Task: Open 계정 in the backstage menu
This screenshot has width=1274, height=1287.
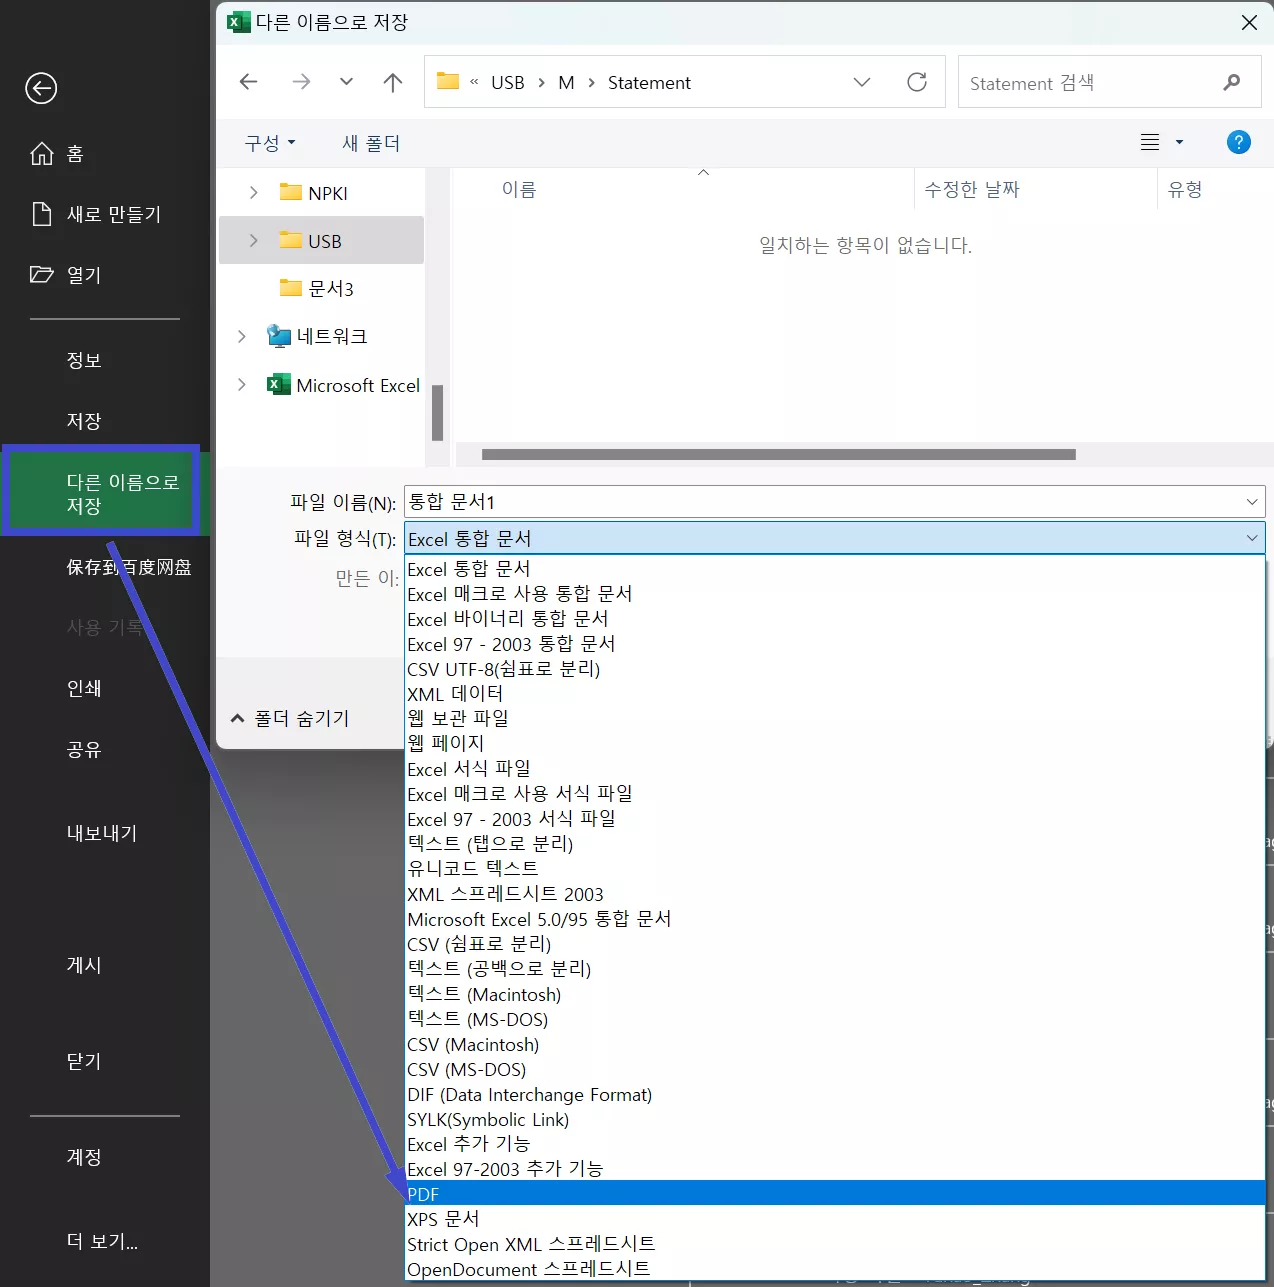Action: [84, 1156]
